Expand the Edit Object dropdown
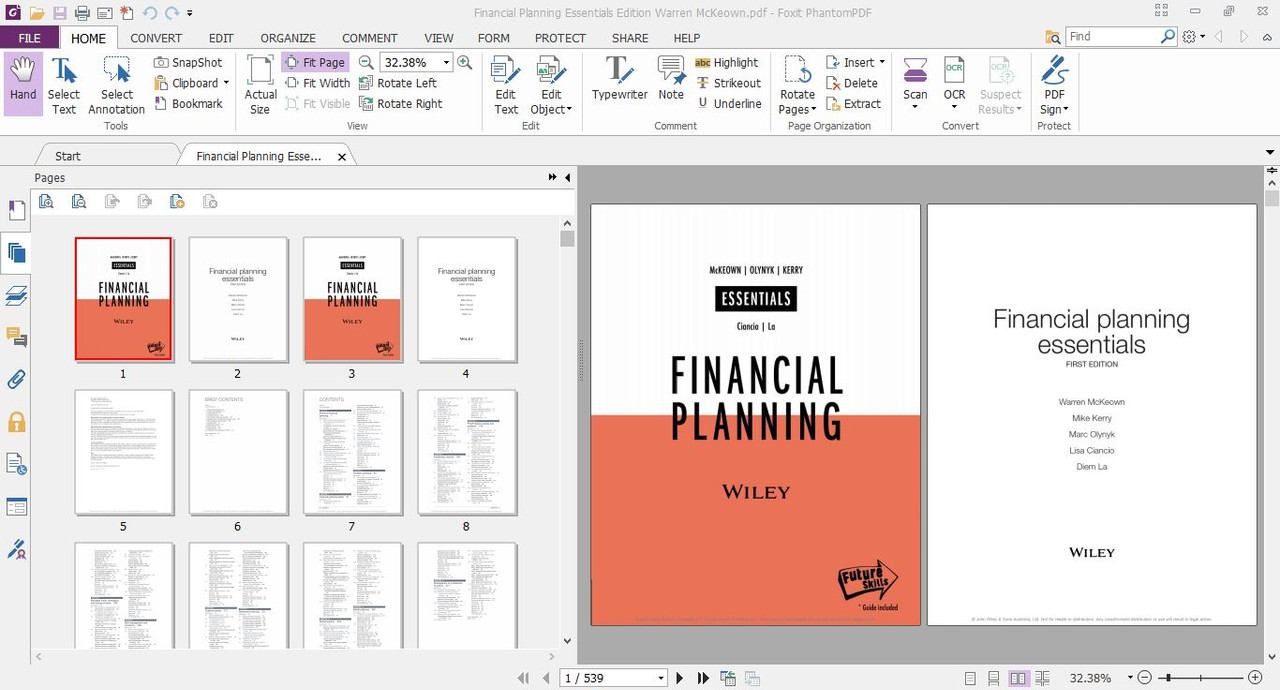Viewport: 1280px width, 690px height. pyautogui.click(x=568, y=110)
